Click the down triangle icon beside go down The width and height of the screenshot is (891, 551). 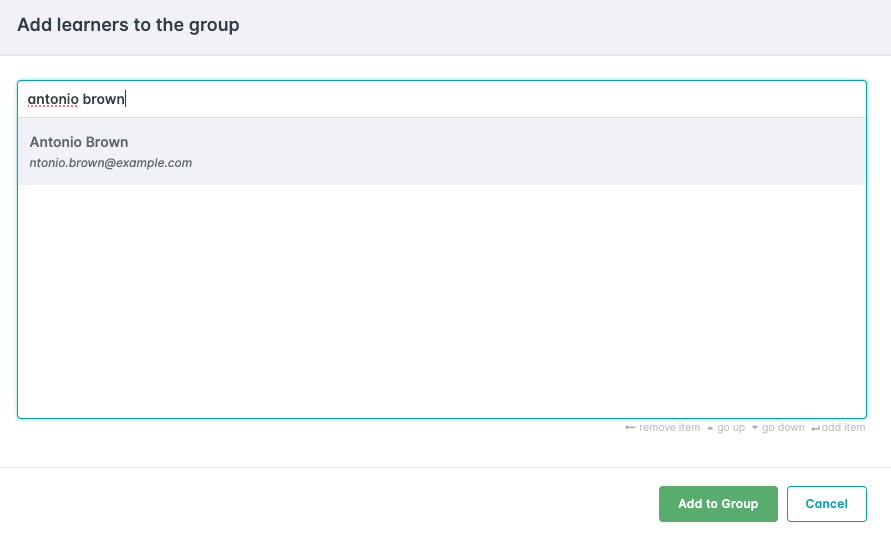(754, 428)
